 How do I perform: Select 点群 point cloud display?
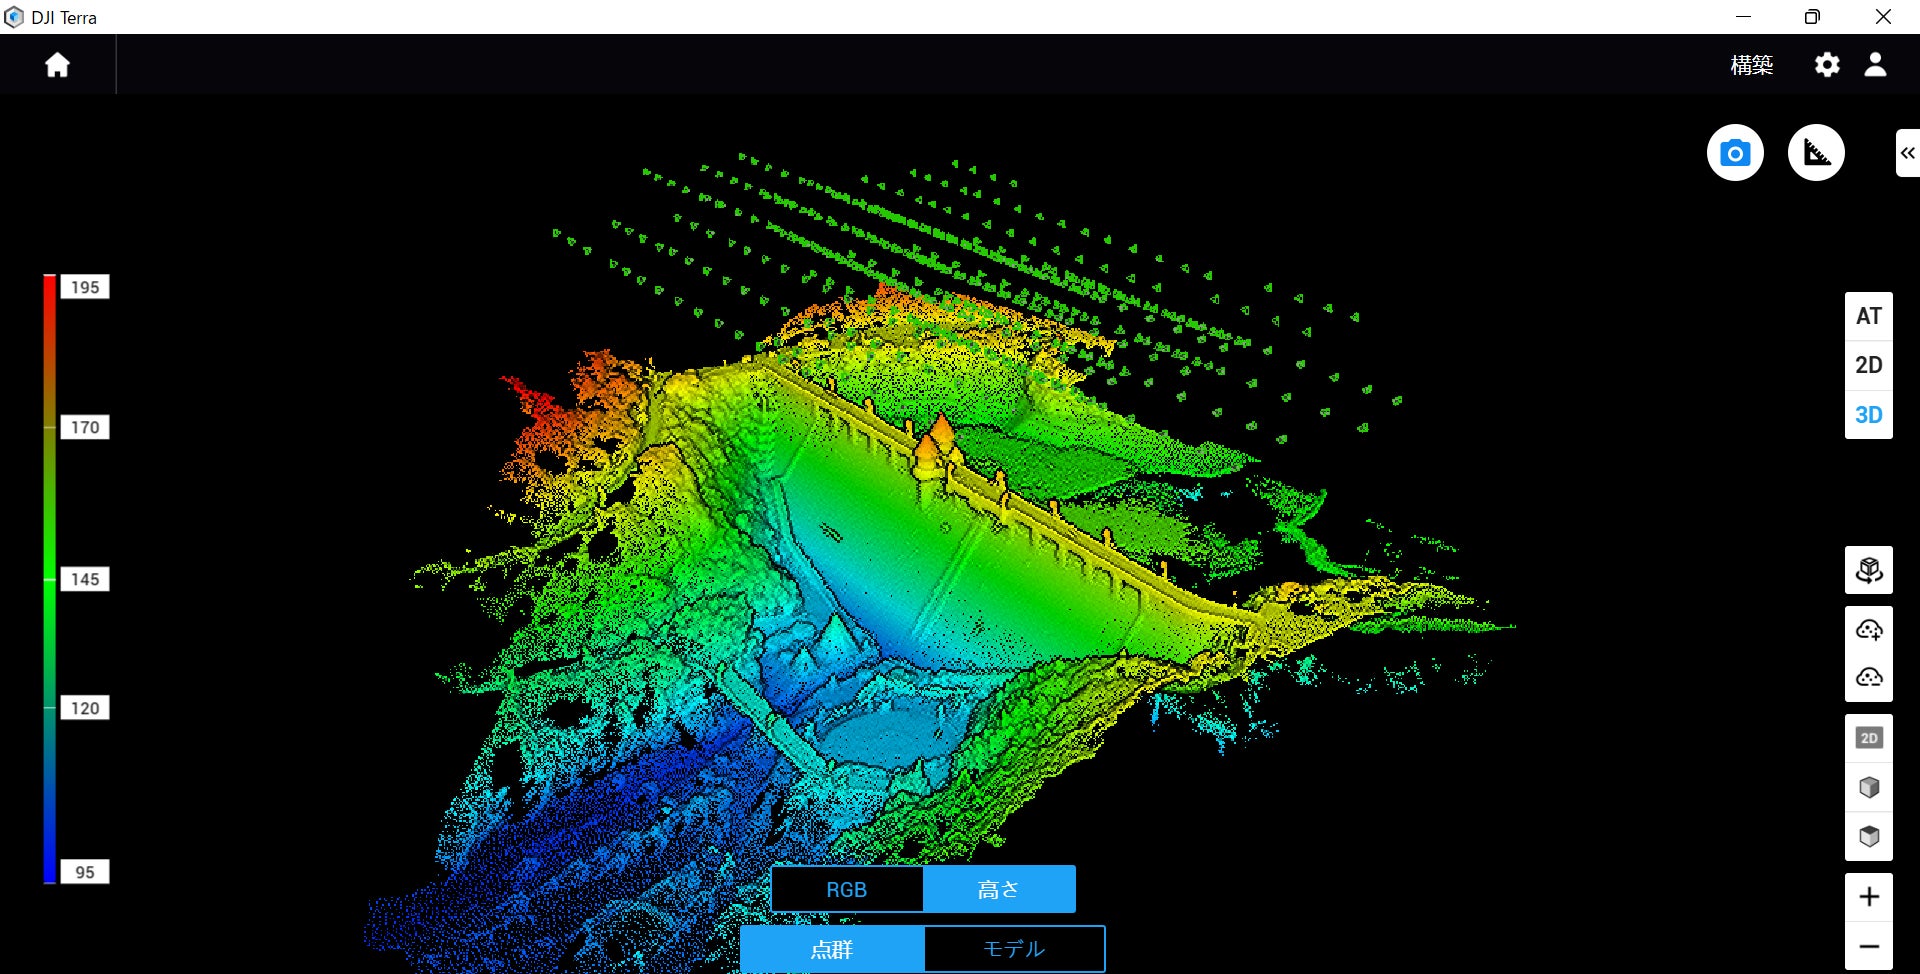coord(831,948)
